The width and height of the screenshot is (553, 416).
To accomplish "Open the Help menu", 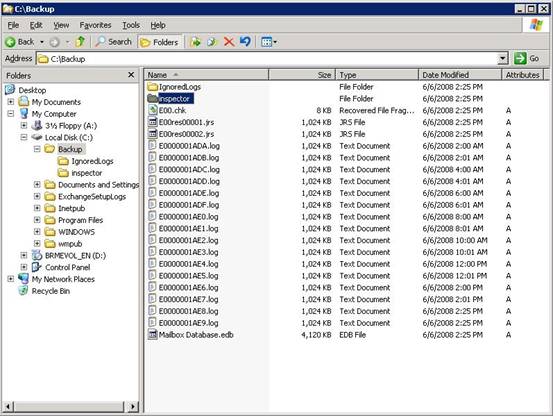I will tap(158, 25).
